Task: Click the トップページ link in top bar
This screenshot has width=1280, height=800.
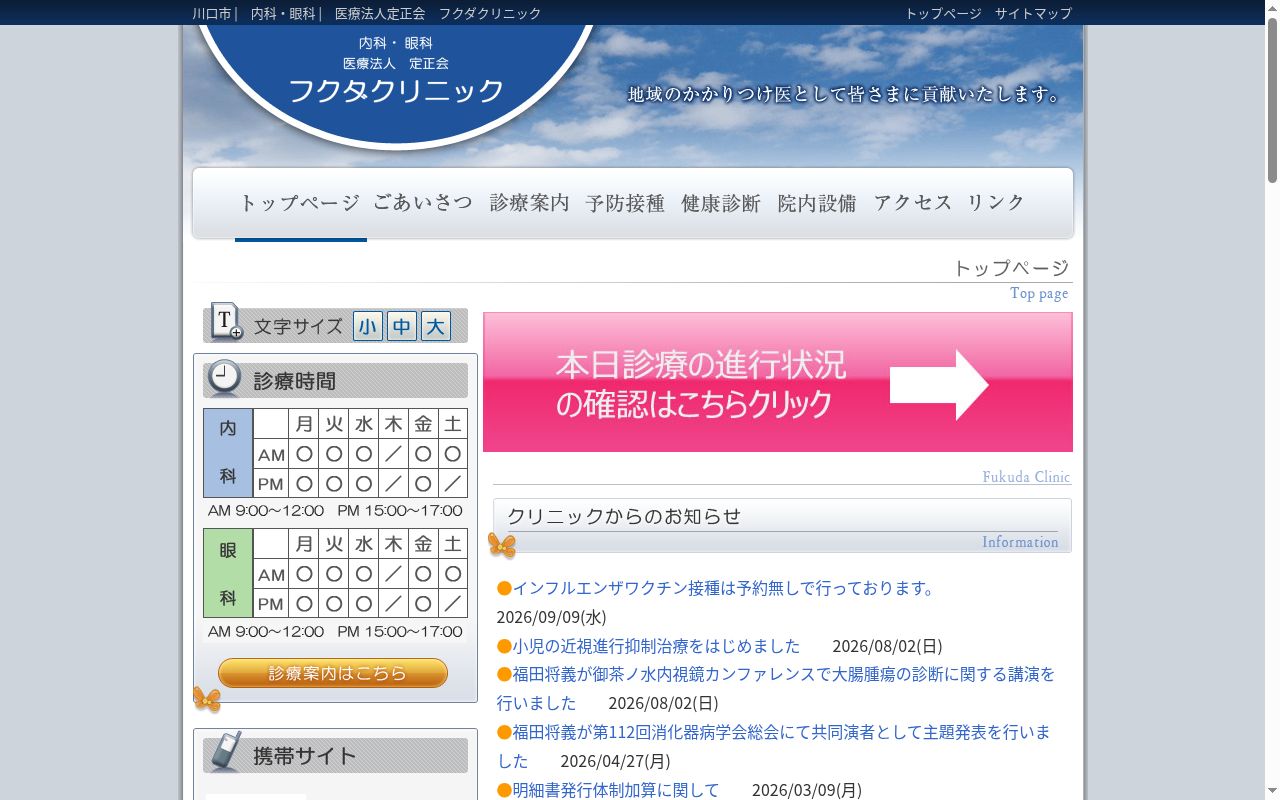Action: tap(943, 13)
